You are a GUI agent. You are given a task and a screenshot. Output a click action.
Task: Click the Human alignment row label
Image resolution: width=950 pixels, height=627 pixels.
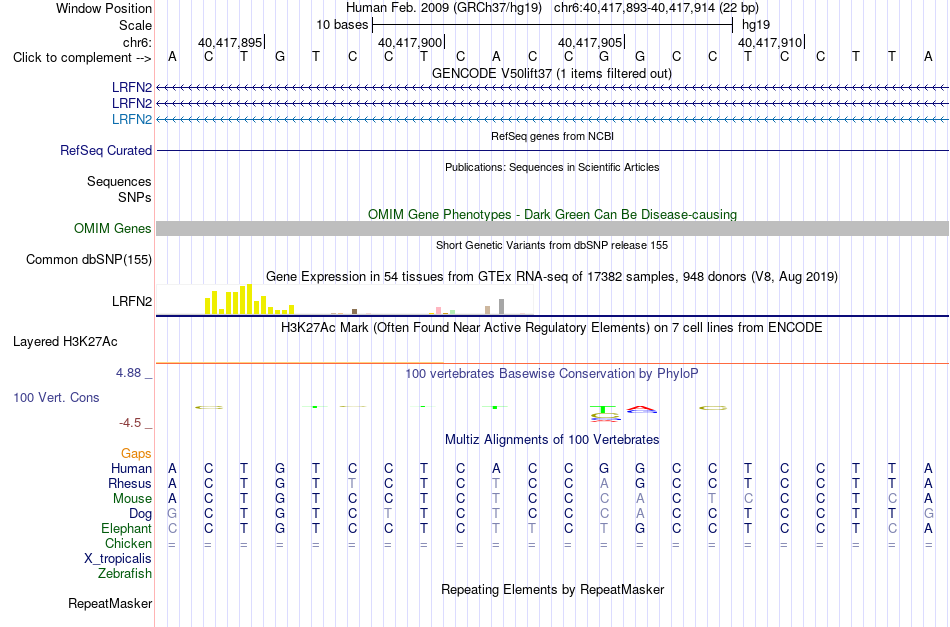tap(131, 468)
